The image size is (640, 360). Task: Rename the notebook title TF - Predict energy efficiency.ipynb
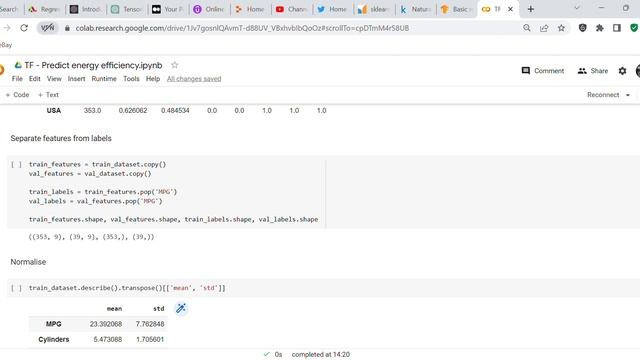pos(93,65)
